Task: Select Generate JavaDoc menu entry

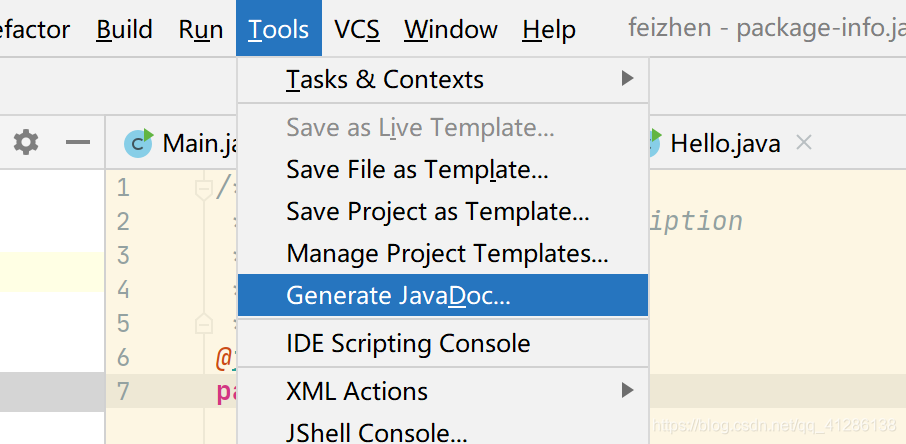Action: click(x=398, y=295)
